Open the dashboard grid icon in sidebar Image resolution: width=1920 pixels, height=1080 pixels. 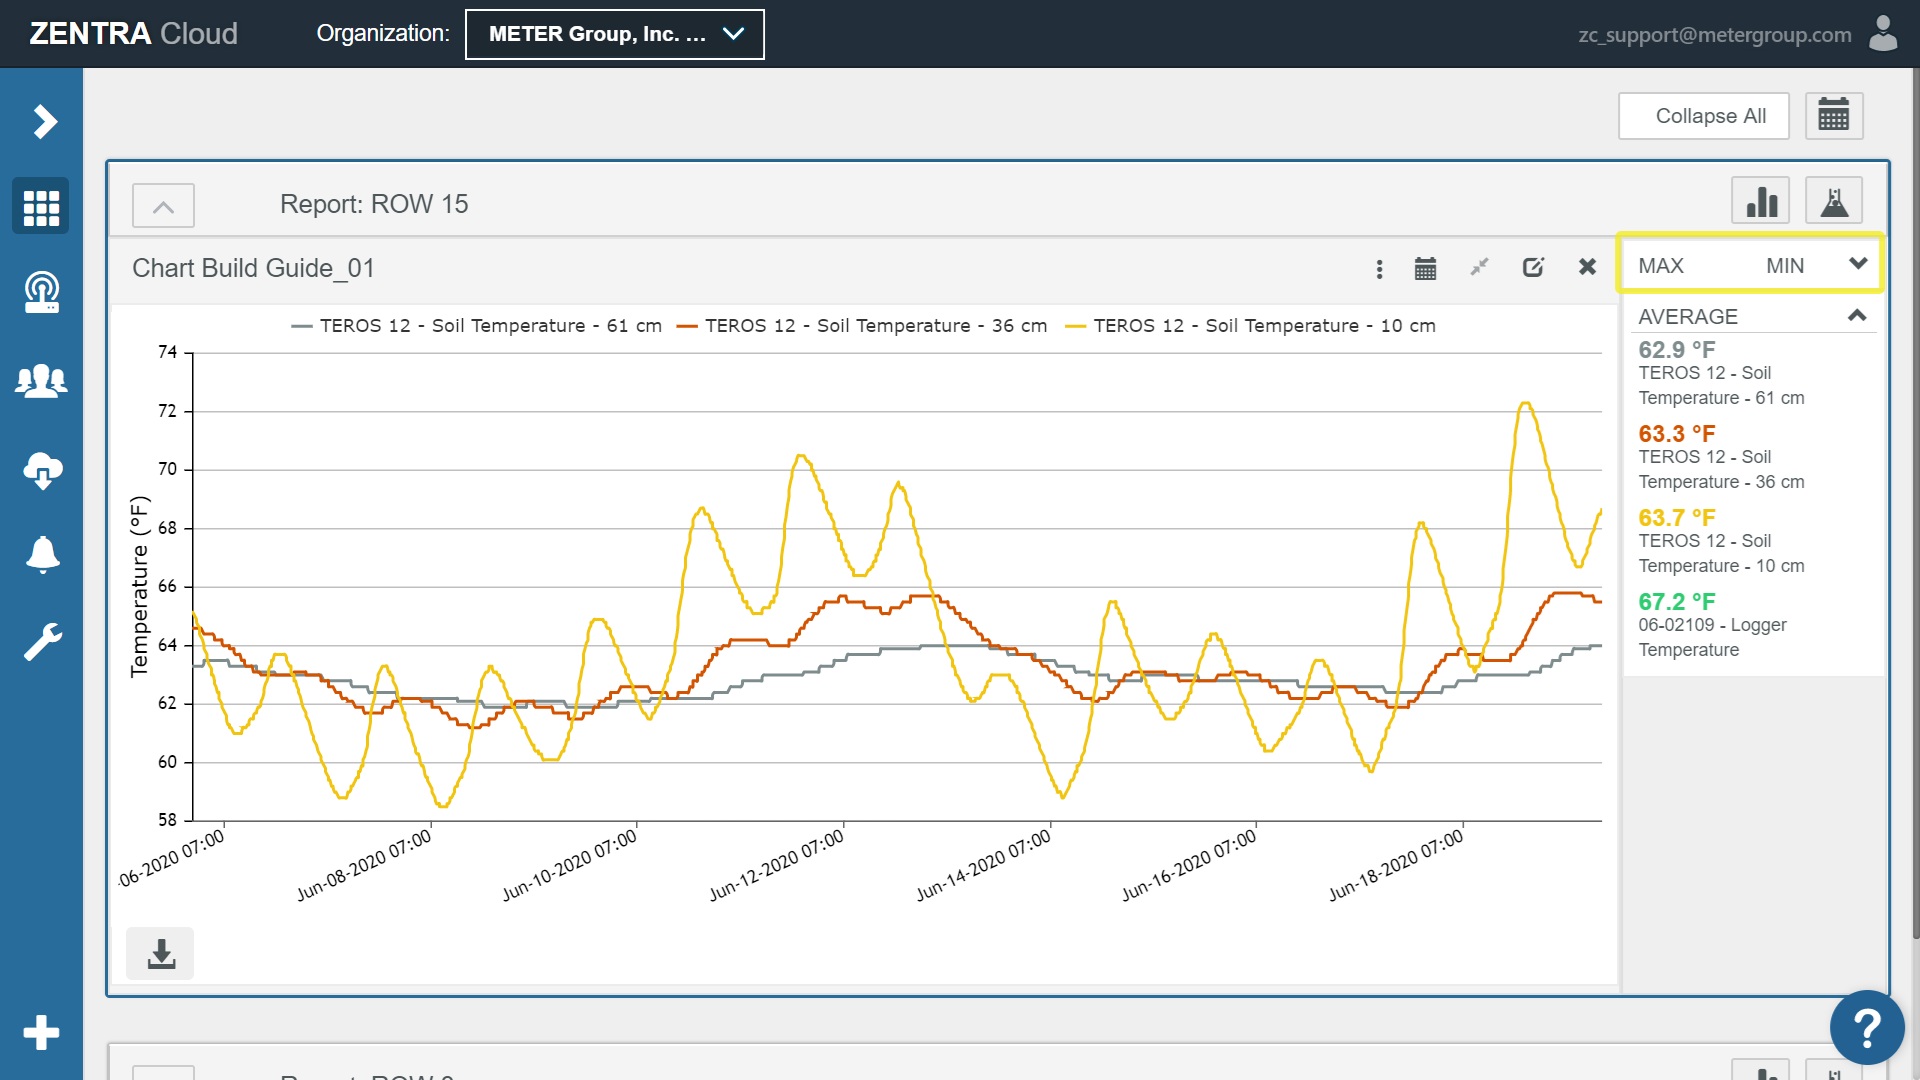(41, 207)
